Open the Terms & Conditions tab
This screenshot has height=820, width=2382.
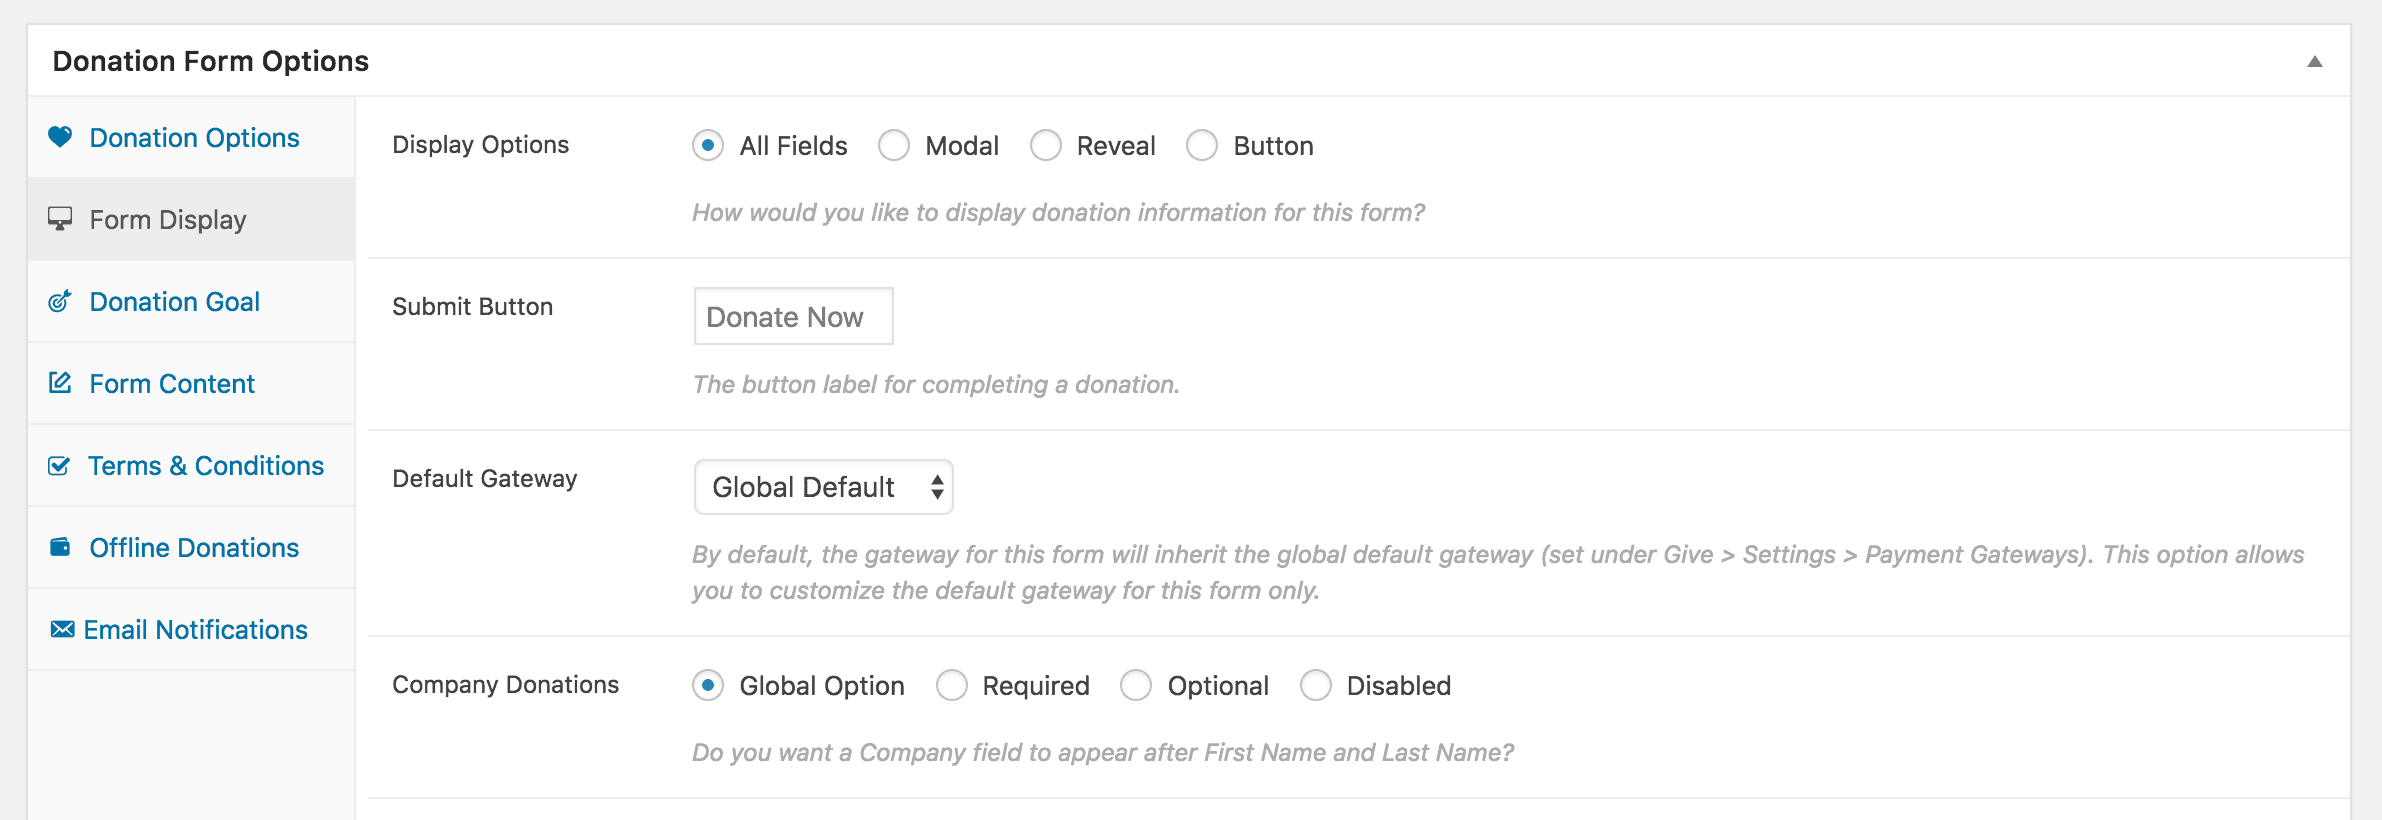coord(191,465)
